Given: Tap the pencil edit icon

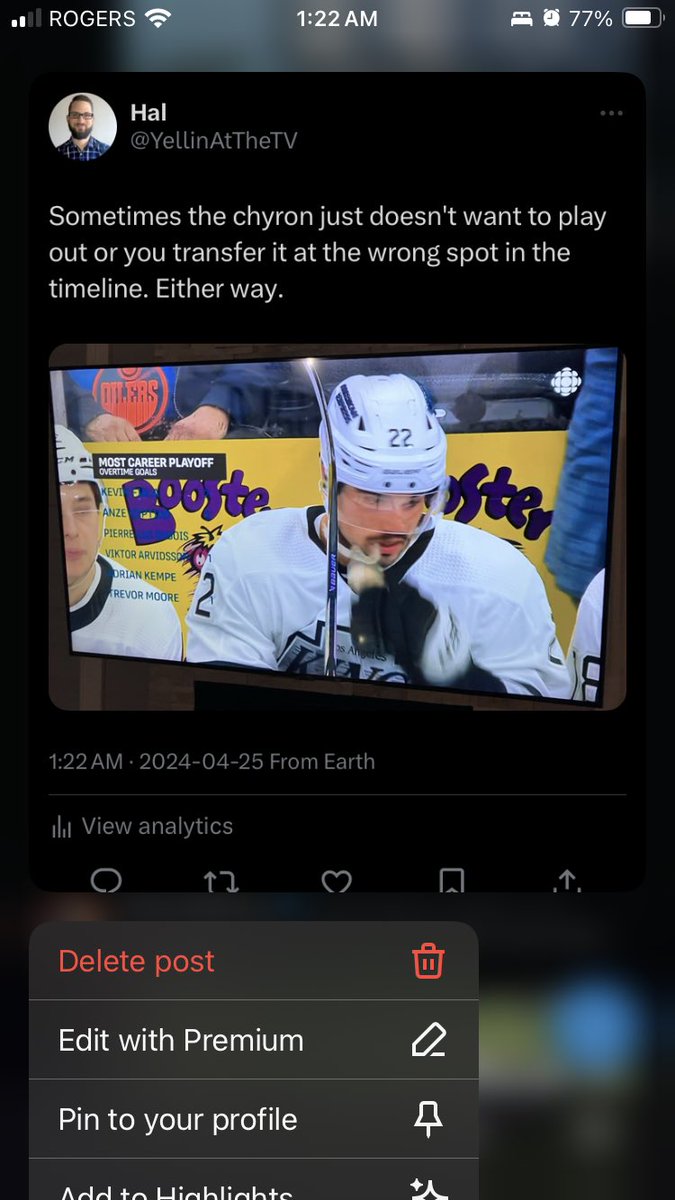Looking at the screenshot, I should [428, 1040].
